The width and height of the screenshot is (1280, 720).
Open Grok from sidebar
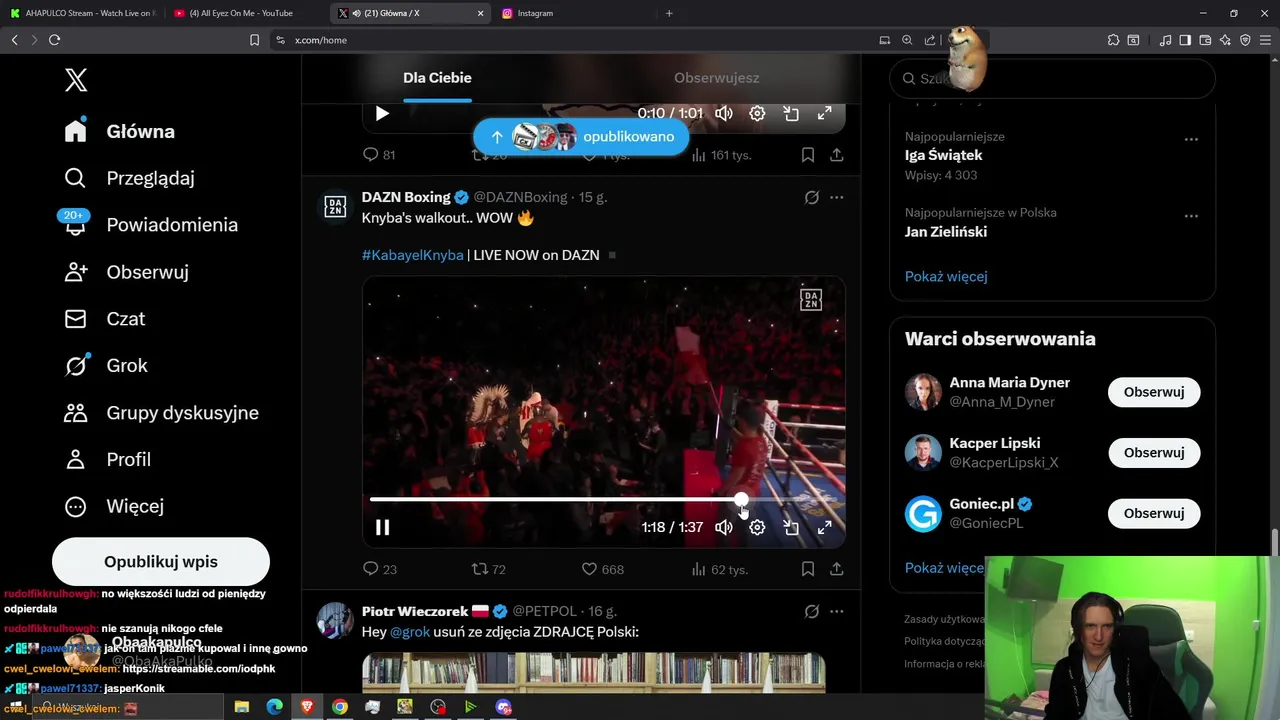pos(106,366)
